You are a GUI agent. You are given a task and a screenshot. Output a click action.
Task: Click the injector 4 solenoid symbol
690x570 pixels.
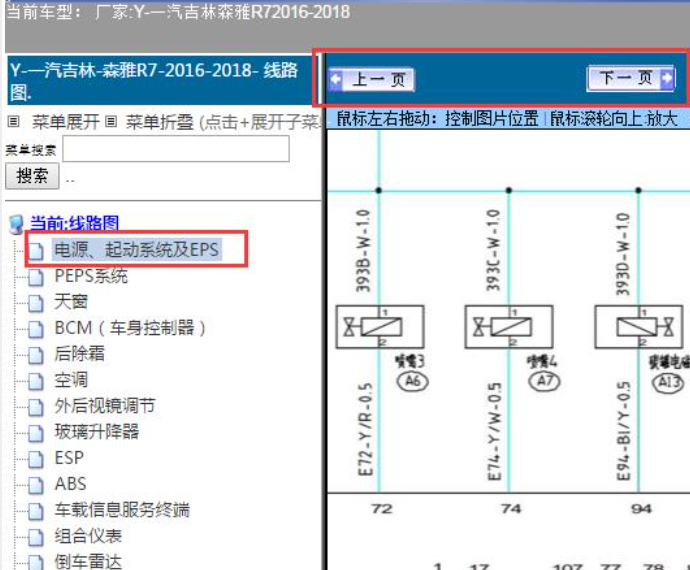click(510, 327)
